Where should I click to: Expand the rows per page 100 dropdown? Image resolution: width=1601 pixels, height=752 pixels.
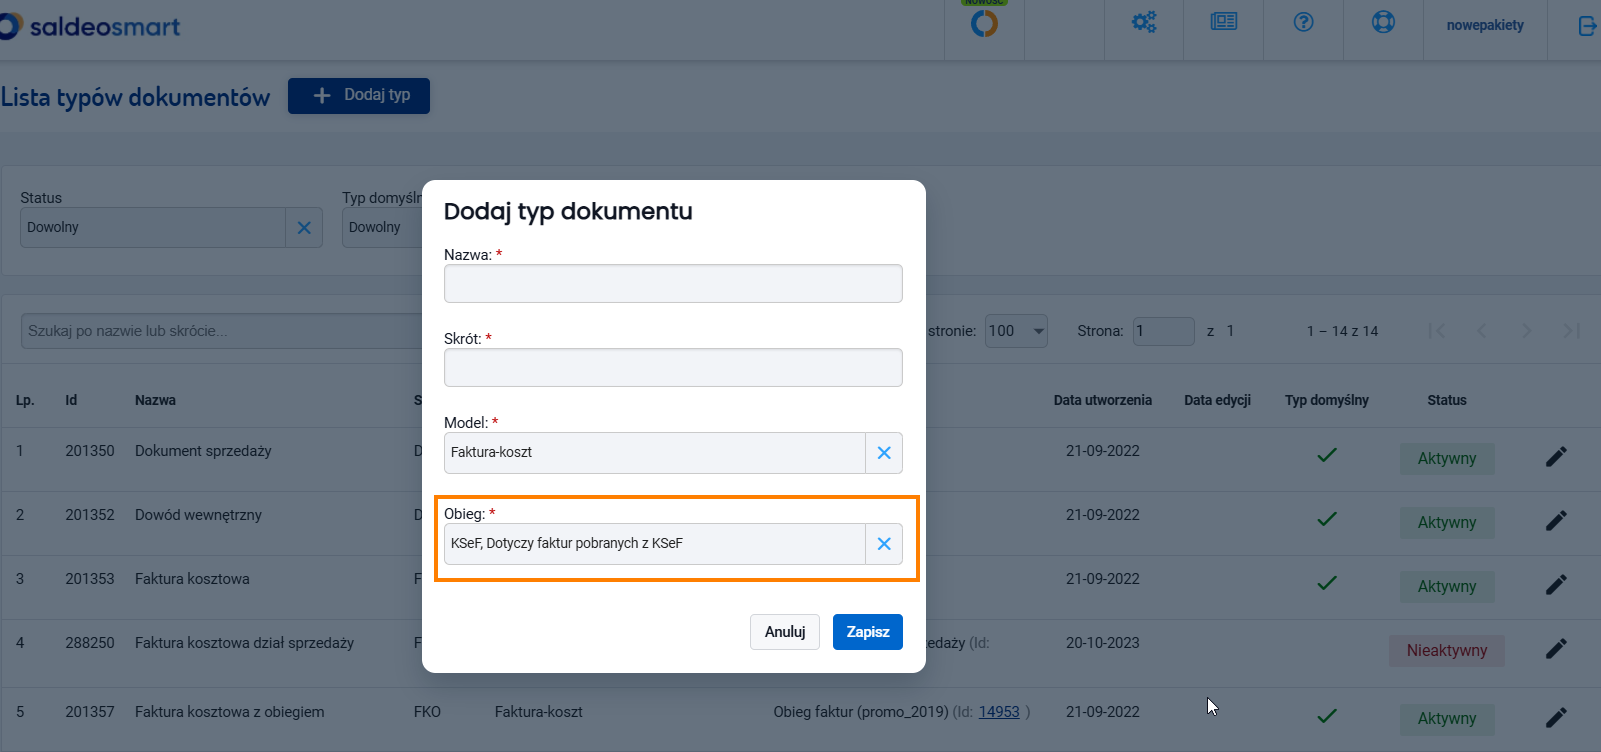pyautogui.click(x=1016, y=331)
